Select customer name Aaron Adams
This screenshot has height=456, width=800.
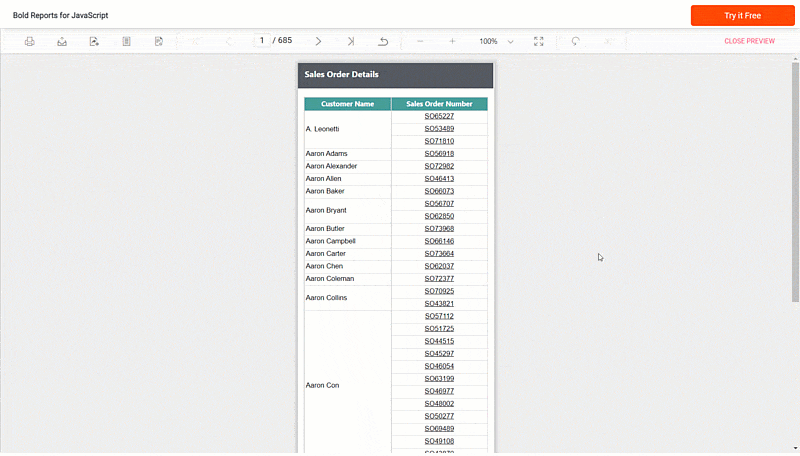pyautogui.click(x=327, y=154)
